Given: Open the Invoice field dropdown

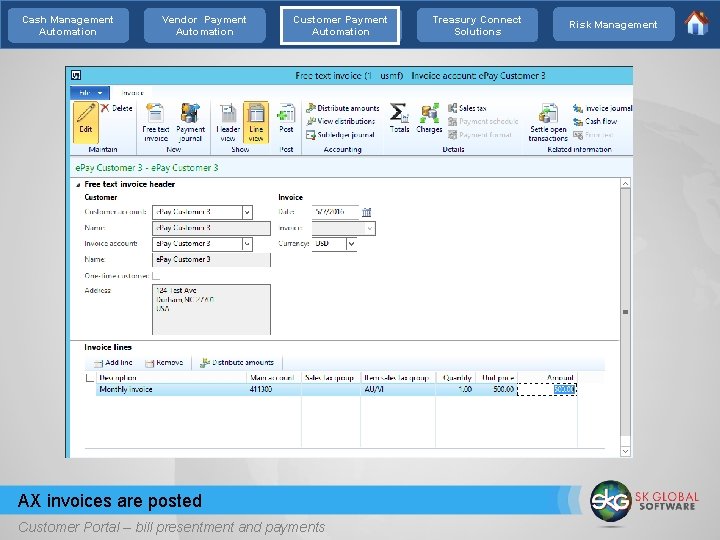Looking at the screenshot, I should 370,228.
